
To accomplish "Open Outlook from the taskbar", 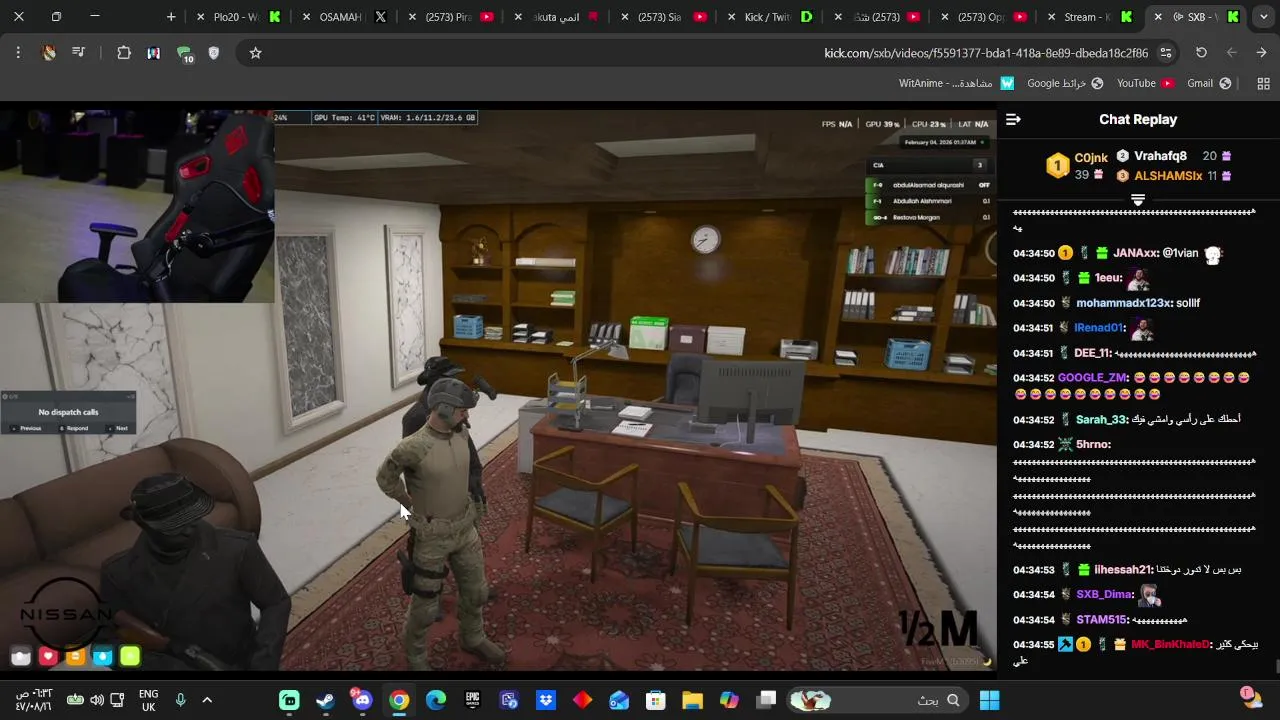I will (x=619, y=700).
